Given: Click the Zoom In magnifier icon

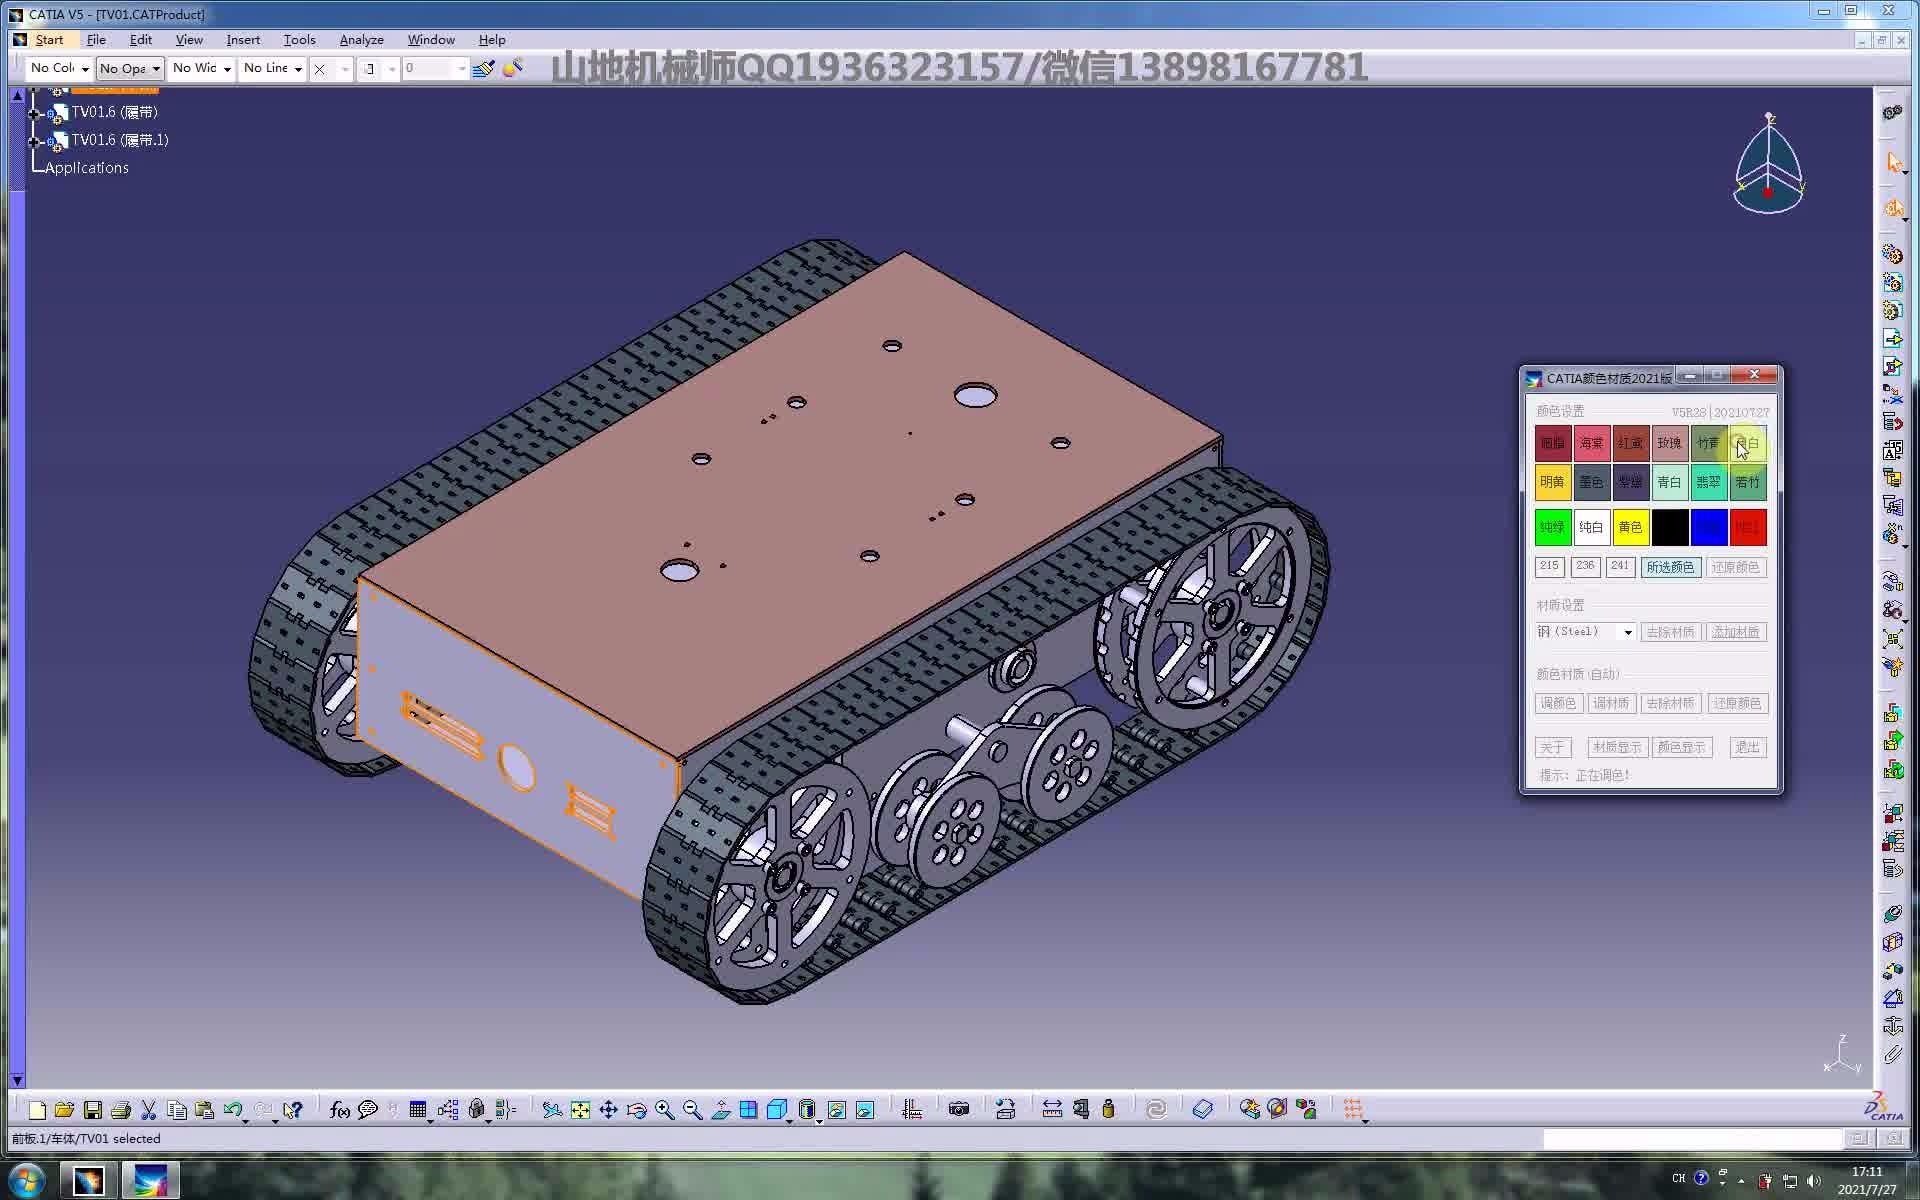Looking at the screenshot, I should [x=664, y=1110].
